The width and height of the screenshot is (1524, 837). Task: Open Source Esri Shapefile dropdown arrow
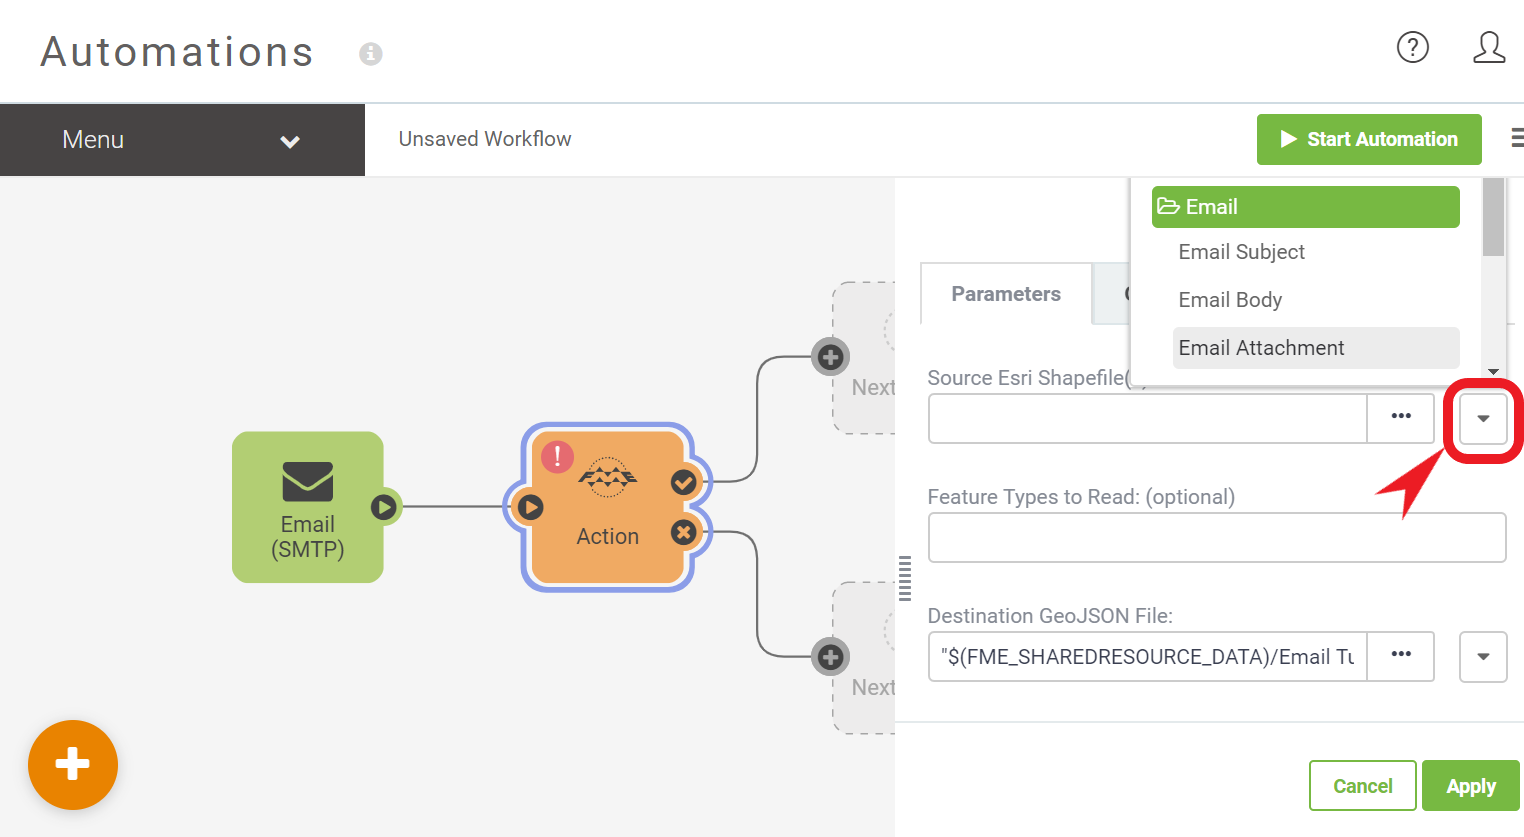pos(1483,418)
